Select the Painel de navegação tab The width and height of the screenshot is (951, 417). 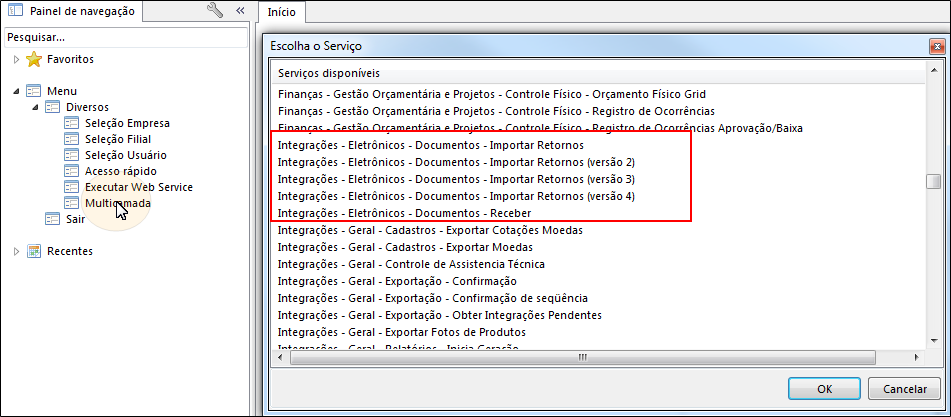[72, 11]
